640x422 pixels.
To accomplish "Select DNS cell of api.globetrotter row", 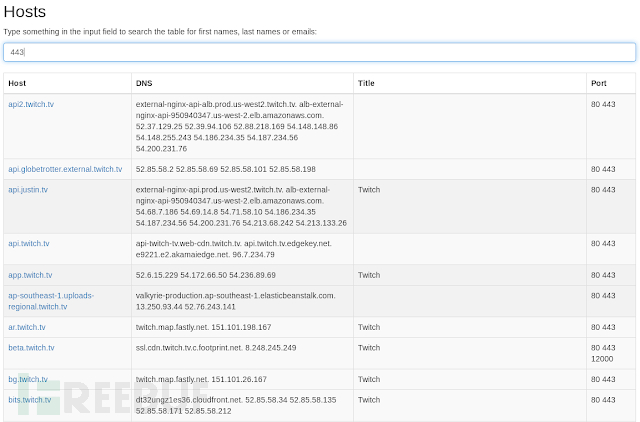I will pyautogui.click(x=242, y=169).
